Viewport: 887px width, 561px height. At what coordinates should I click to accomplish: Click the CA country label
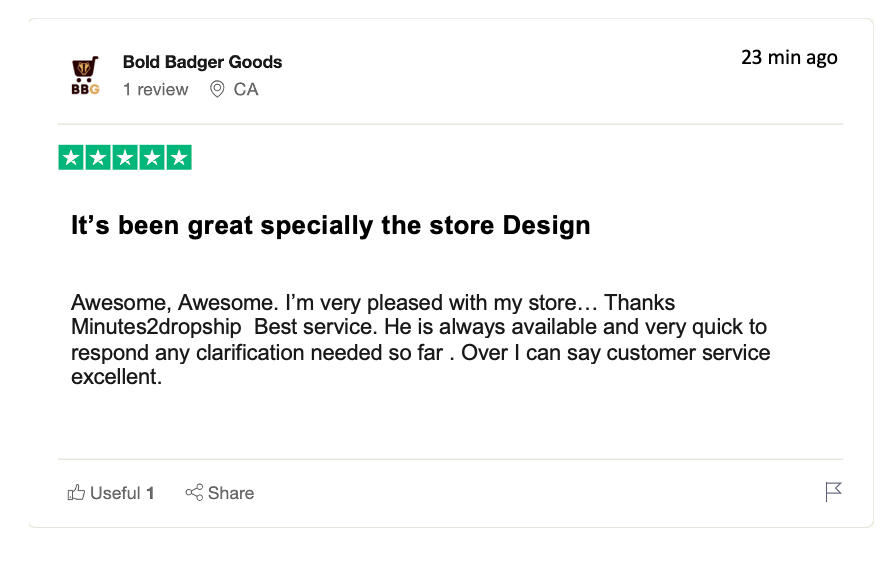[x=246, y=90]
